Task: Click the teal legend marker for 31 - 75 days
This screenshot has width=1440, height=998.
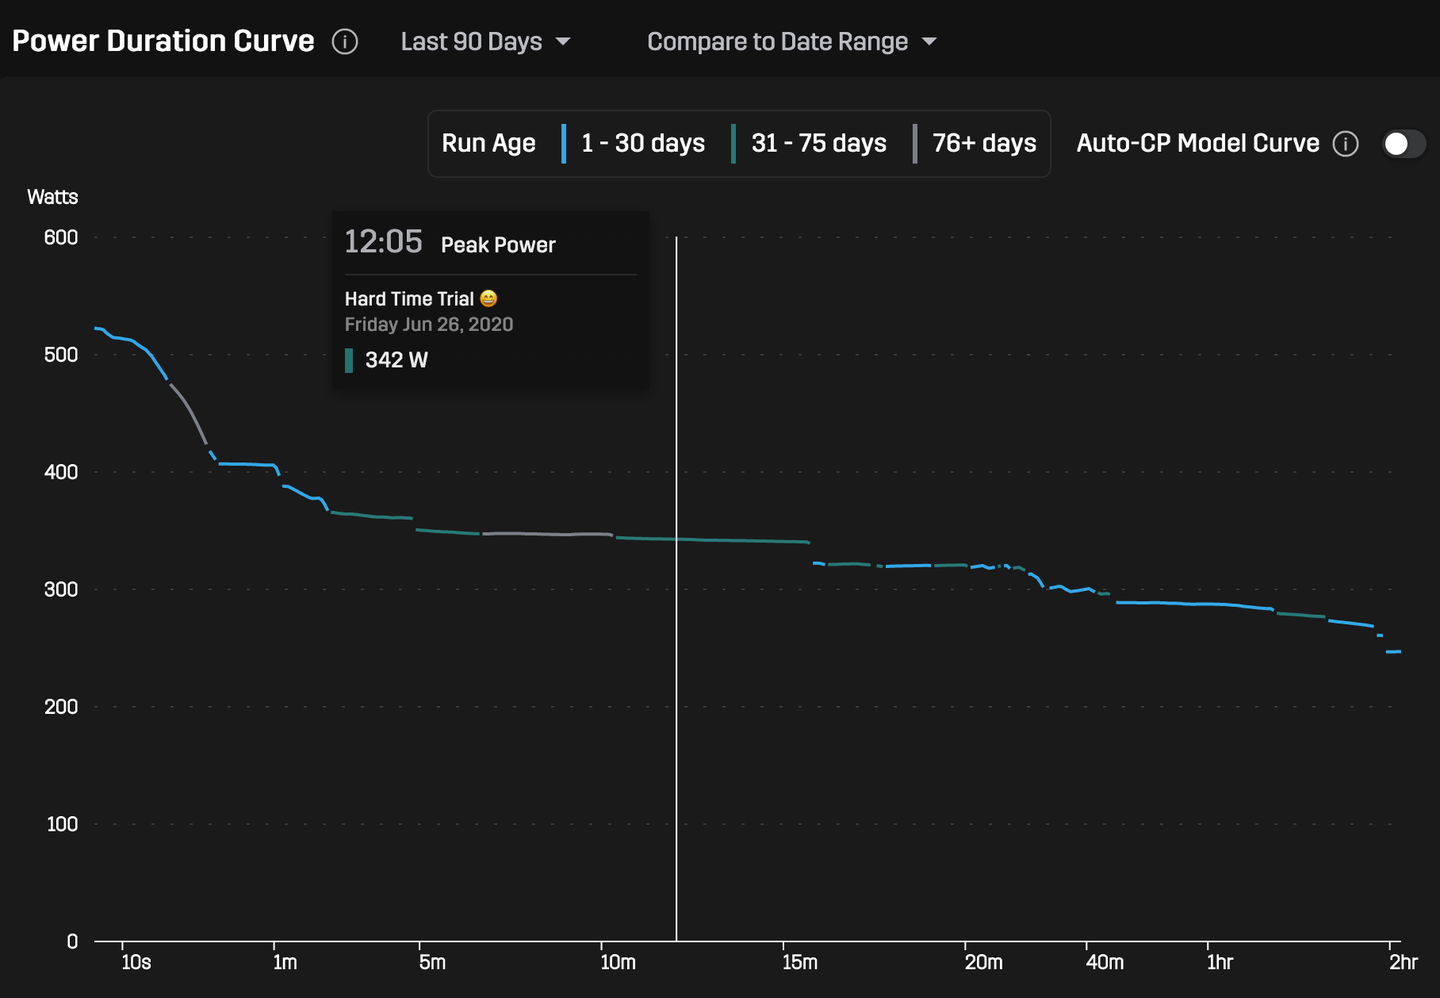Action: pos(737,143)
